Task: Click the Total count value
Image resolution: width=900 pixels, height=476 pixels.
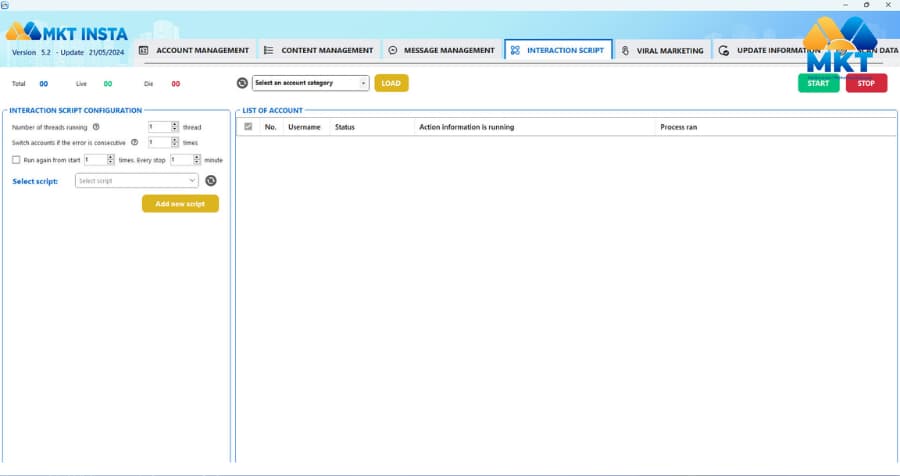Action: [44, 84]
